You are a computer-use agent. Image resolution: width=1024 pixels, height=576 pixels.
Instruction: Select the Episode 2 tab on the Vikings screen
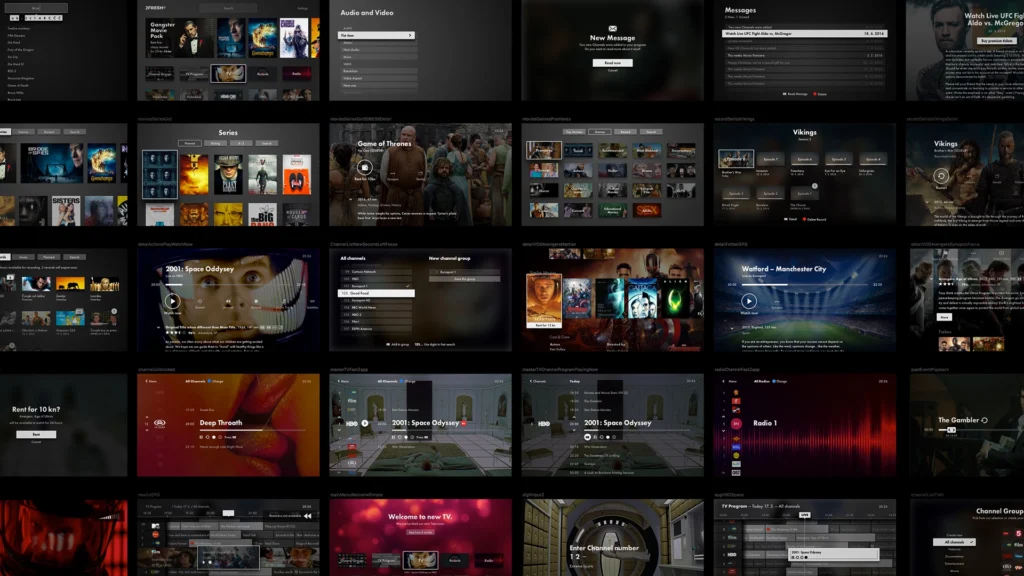[x=770, y=193]
